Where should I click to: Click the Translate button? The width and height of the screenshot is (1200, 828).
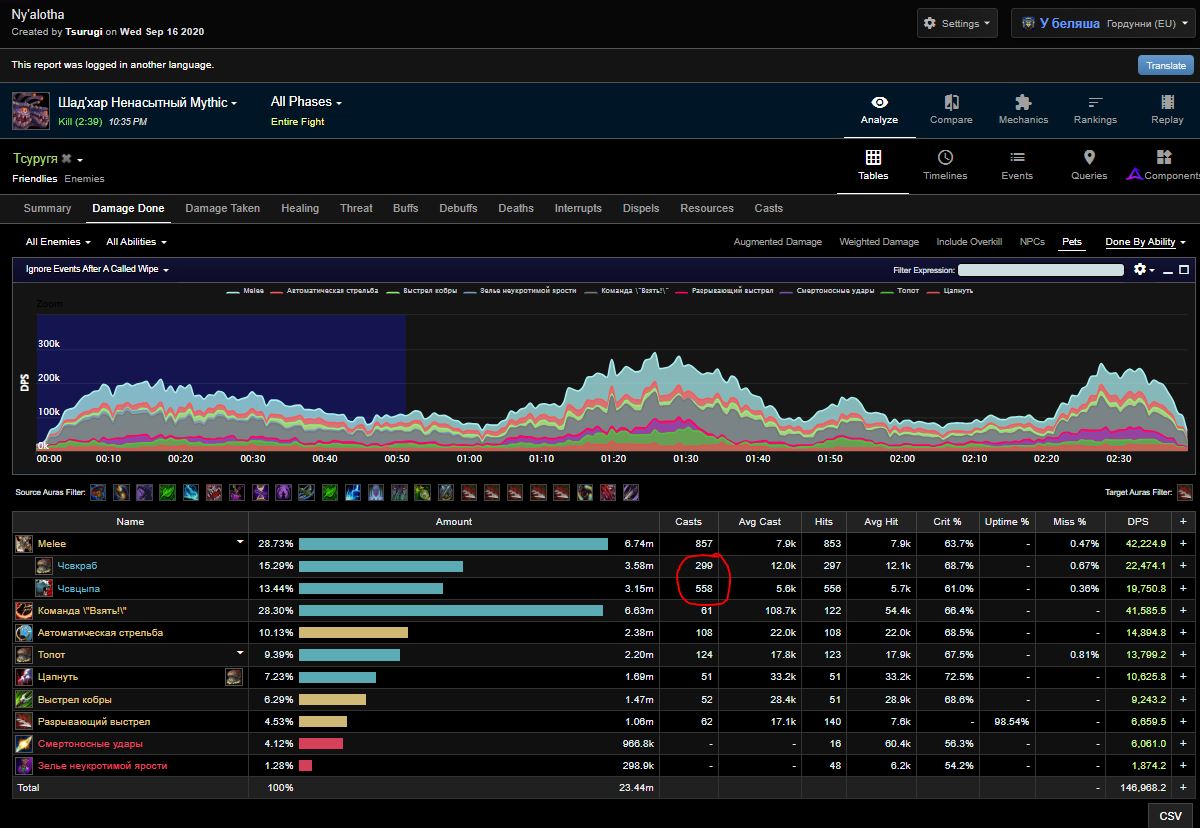coord(1165,65)
